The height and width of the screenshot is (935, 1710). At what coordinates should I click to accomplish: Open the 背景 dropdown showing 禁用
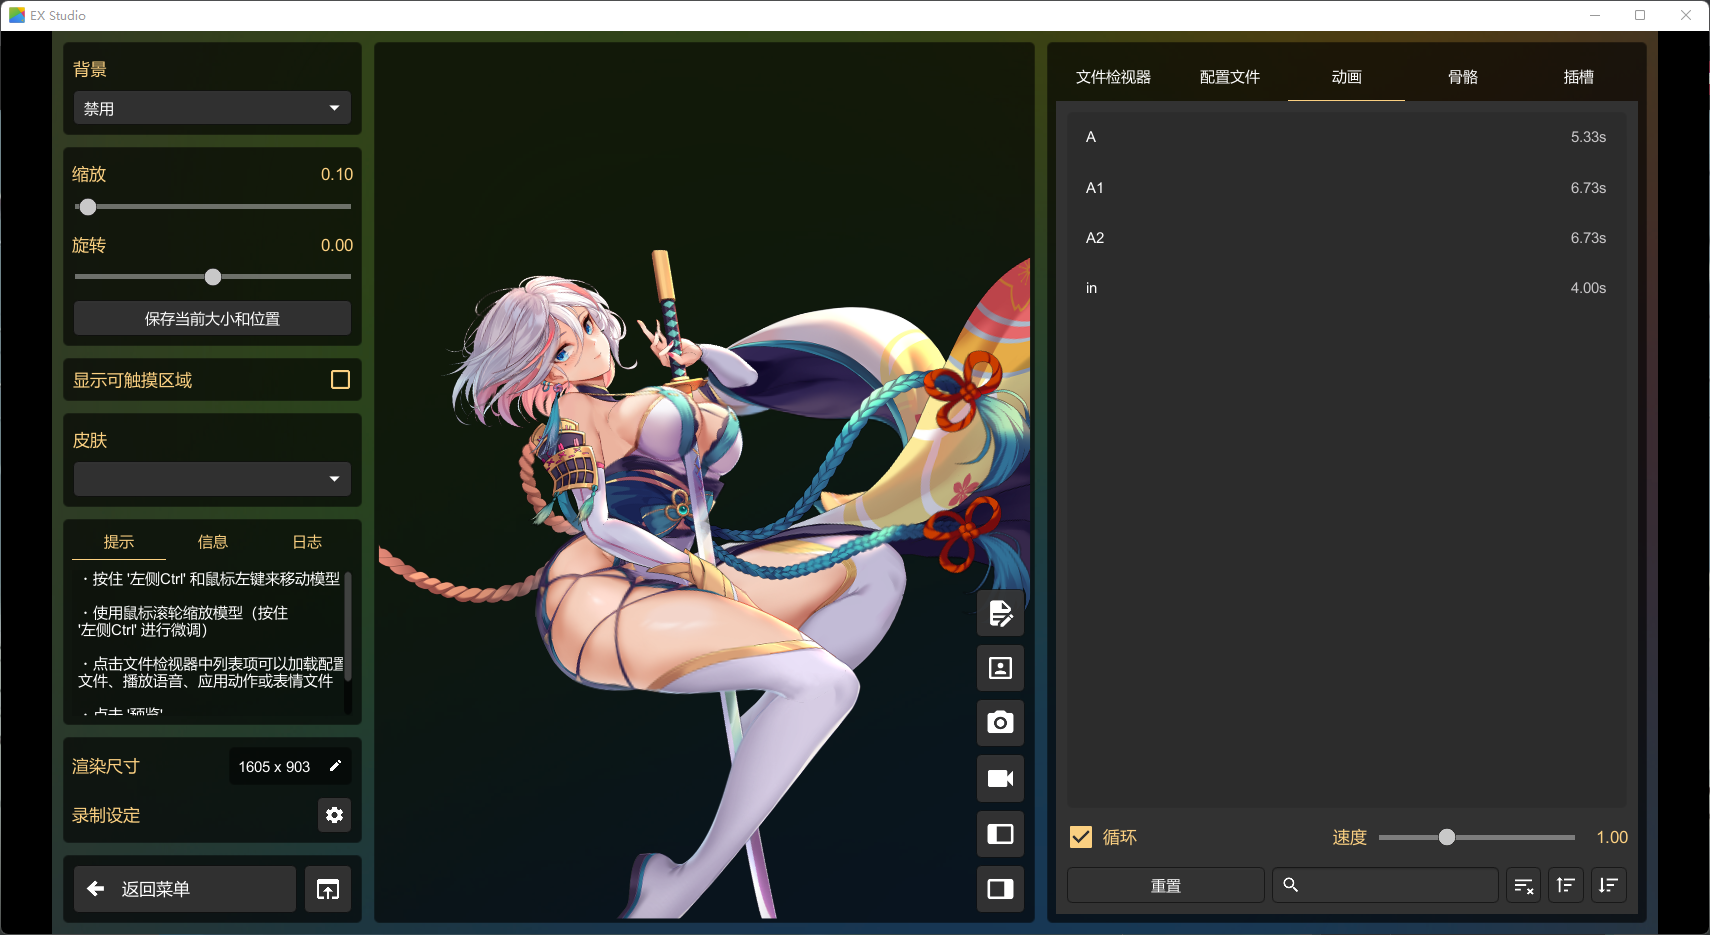click(212, 108)
